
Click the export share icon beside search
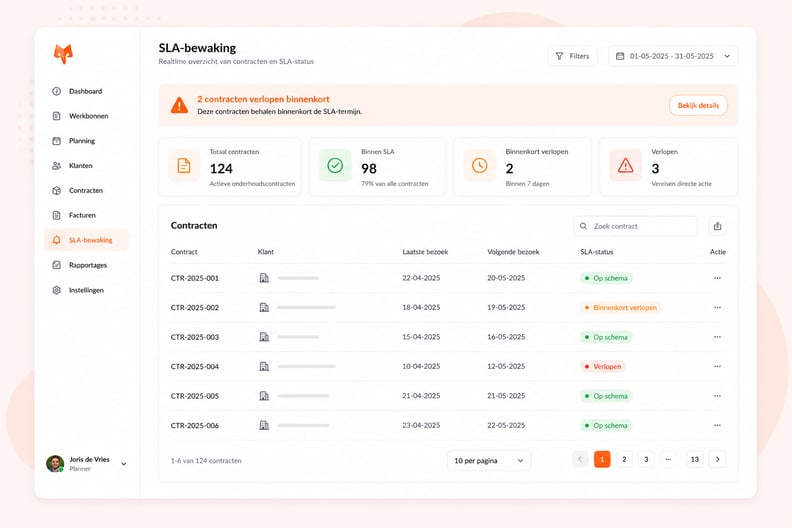pyautogui.click(x=717, y=226)
